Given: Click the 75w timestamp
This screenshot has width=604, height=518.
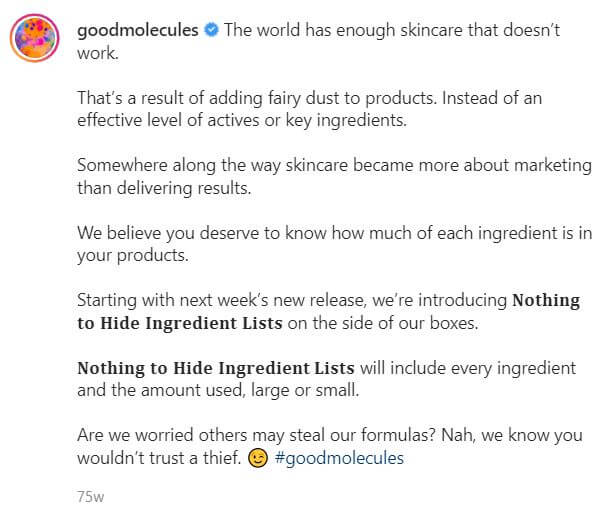Looking at the screenshot, I should pos(91,496).
